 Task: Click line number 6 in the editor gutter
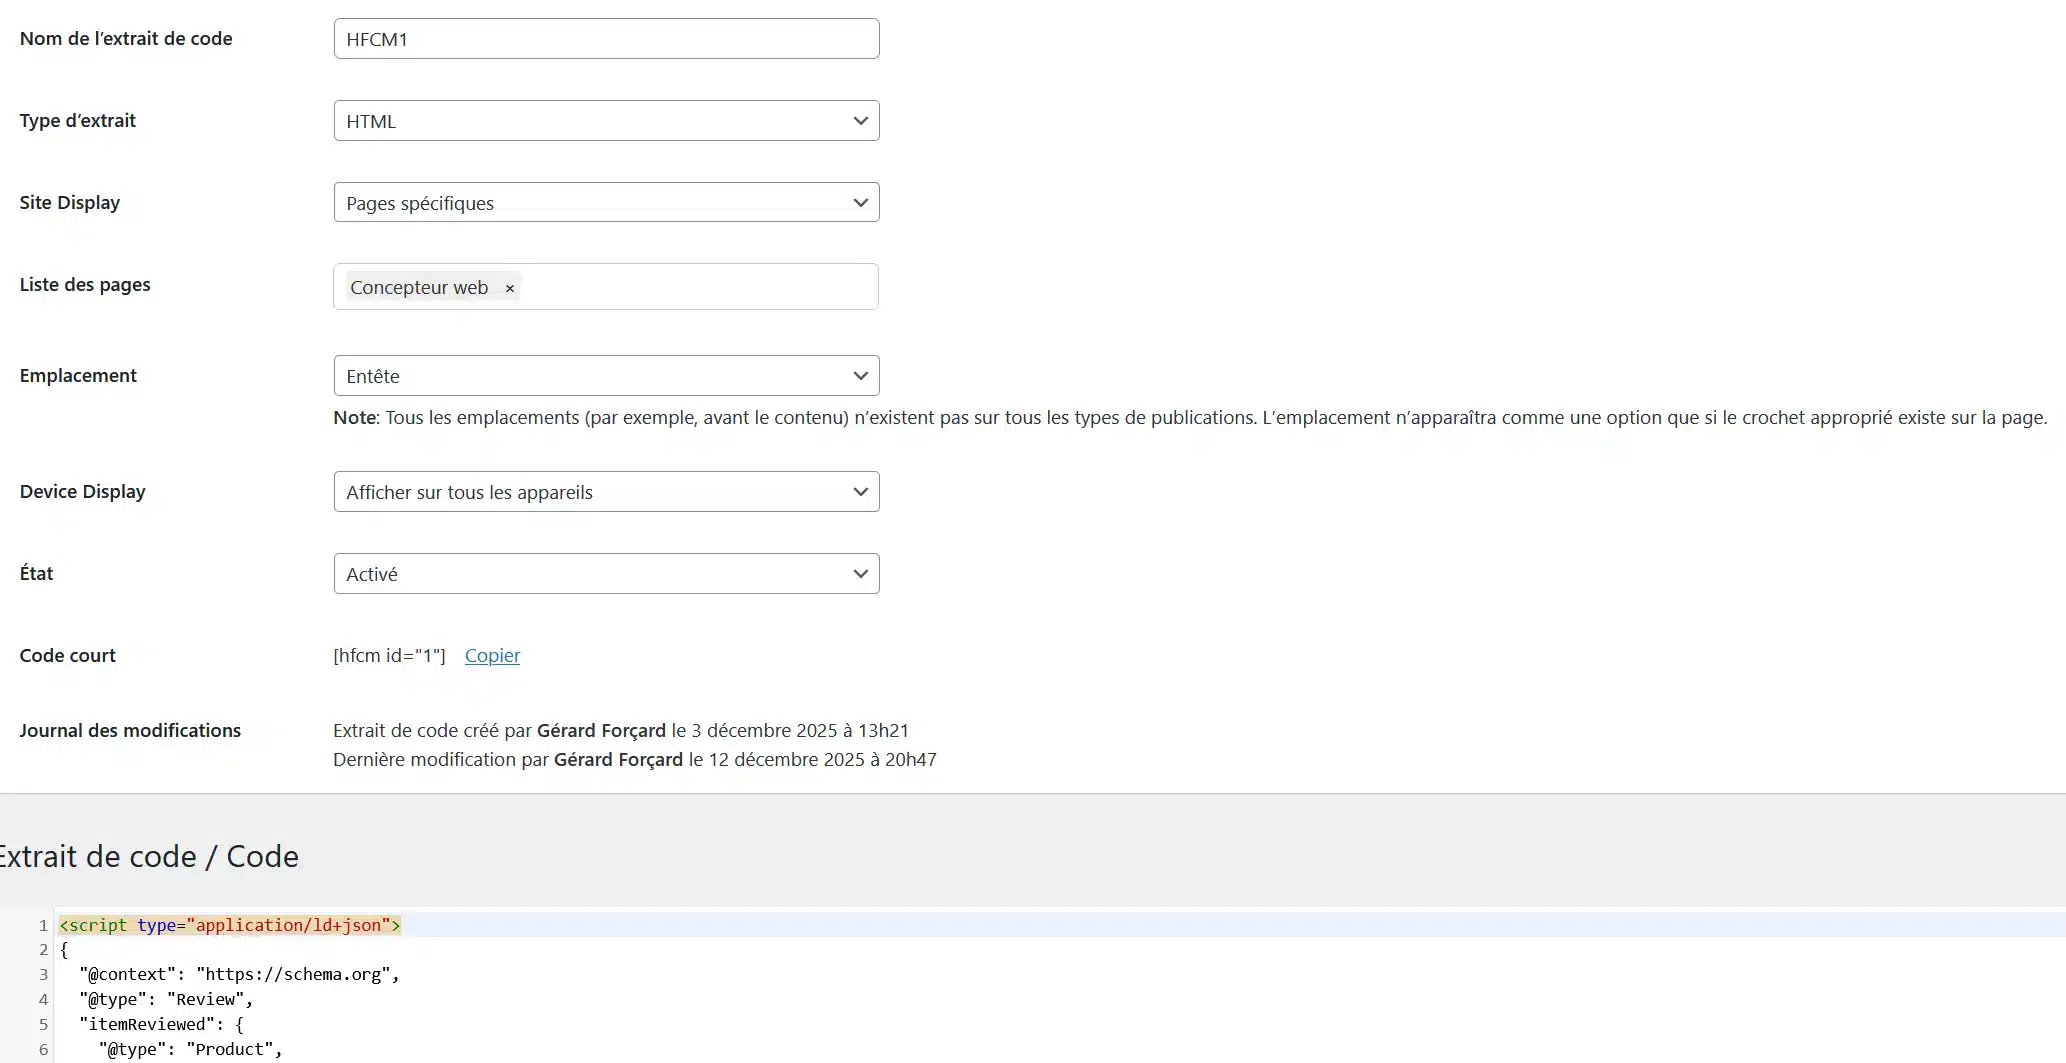pos(42,1049)
